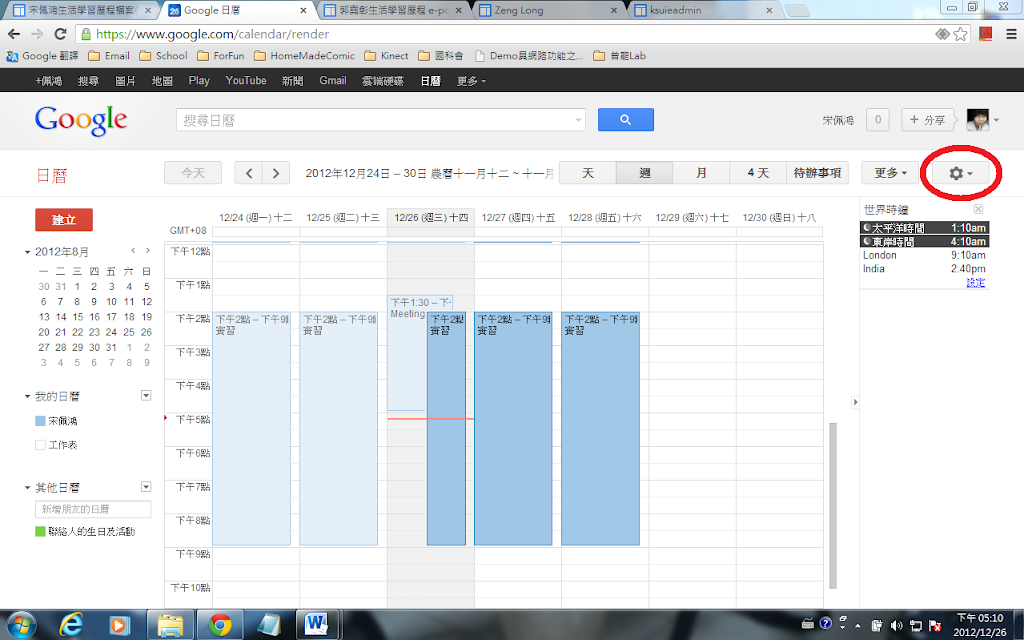Switch to 週 week view
The image size is (1024, 640).
coord(645,173)
